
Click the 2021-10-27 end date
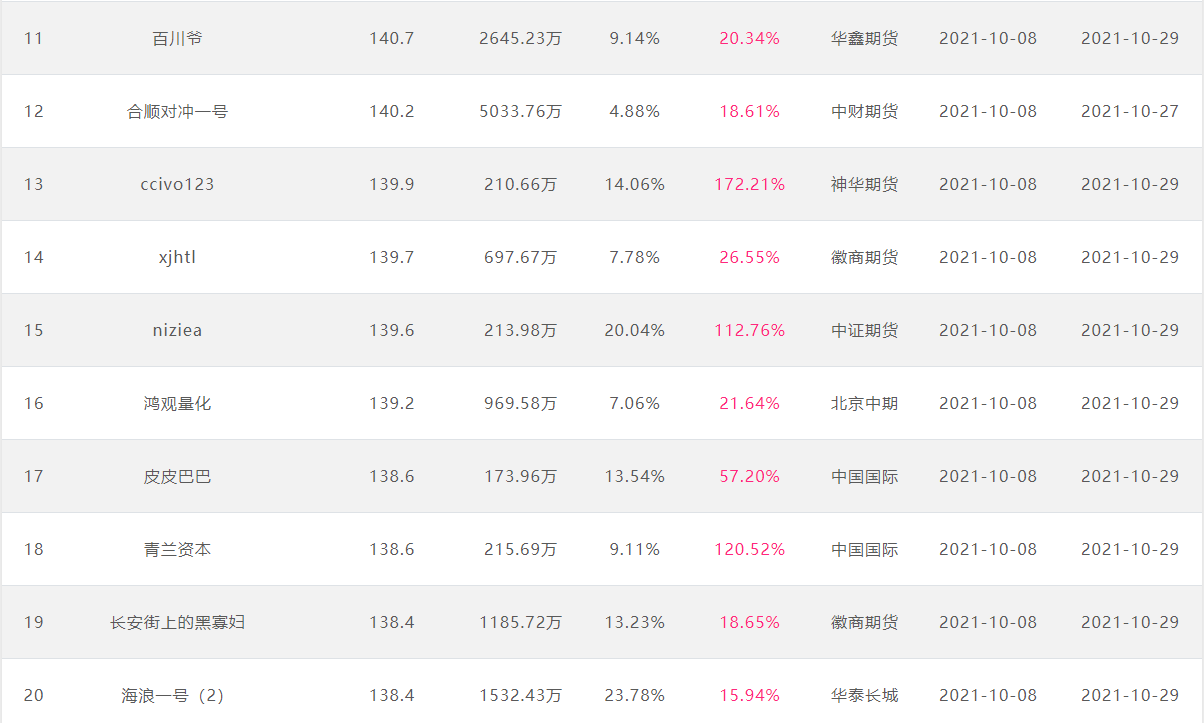coord(1130,112)
